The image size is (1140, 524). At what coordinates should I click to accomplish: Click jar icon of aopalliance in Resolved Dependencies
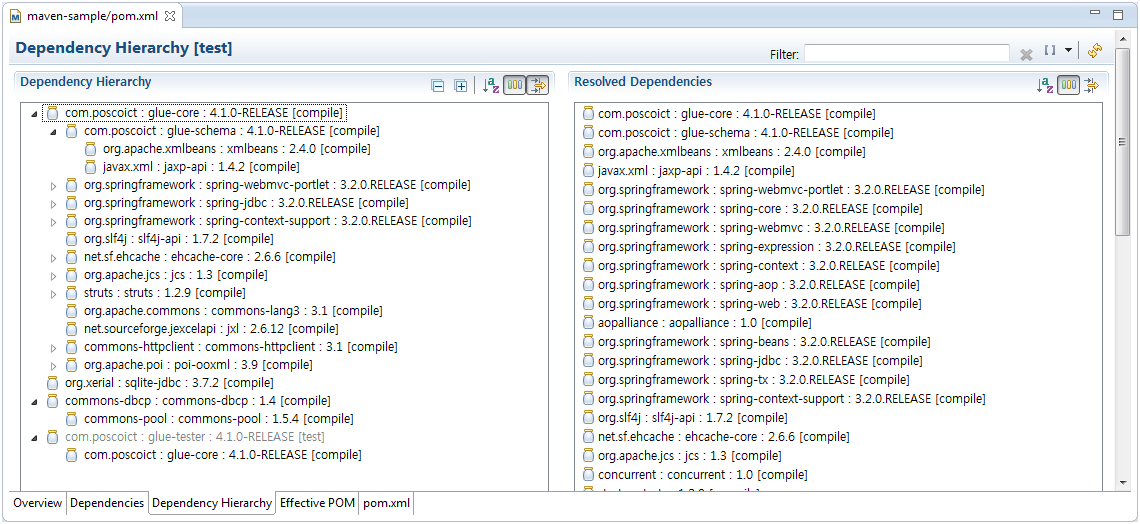589,323
